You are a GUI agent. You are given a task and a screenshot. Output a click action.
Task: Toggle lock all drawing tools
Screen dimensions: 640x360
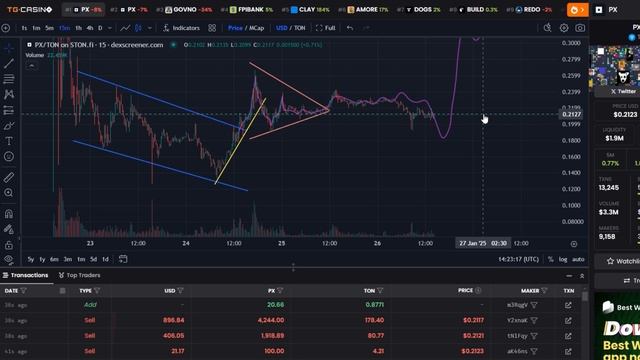[9, 245]
